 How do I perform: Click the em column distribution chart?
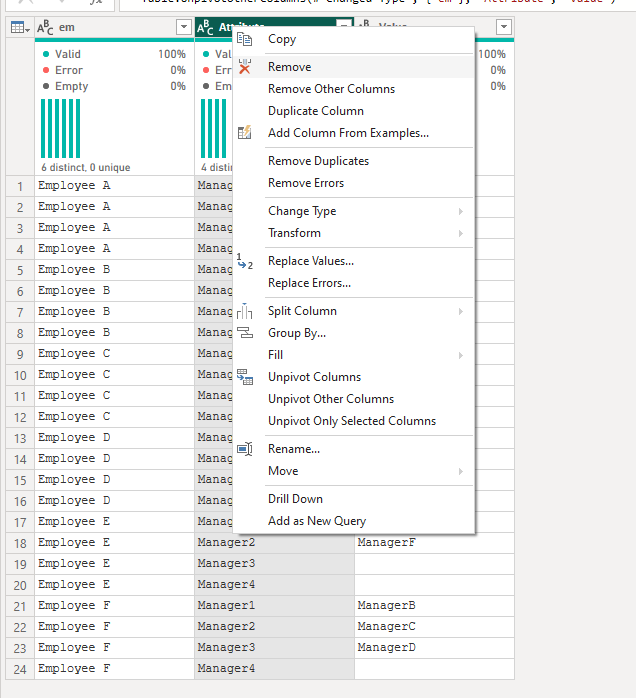pyautogui.click(x=61, y=128)
